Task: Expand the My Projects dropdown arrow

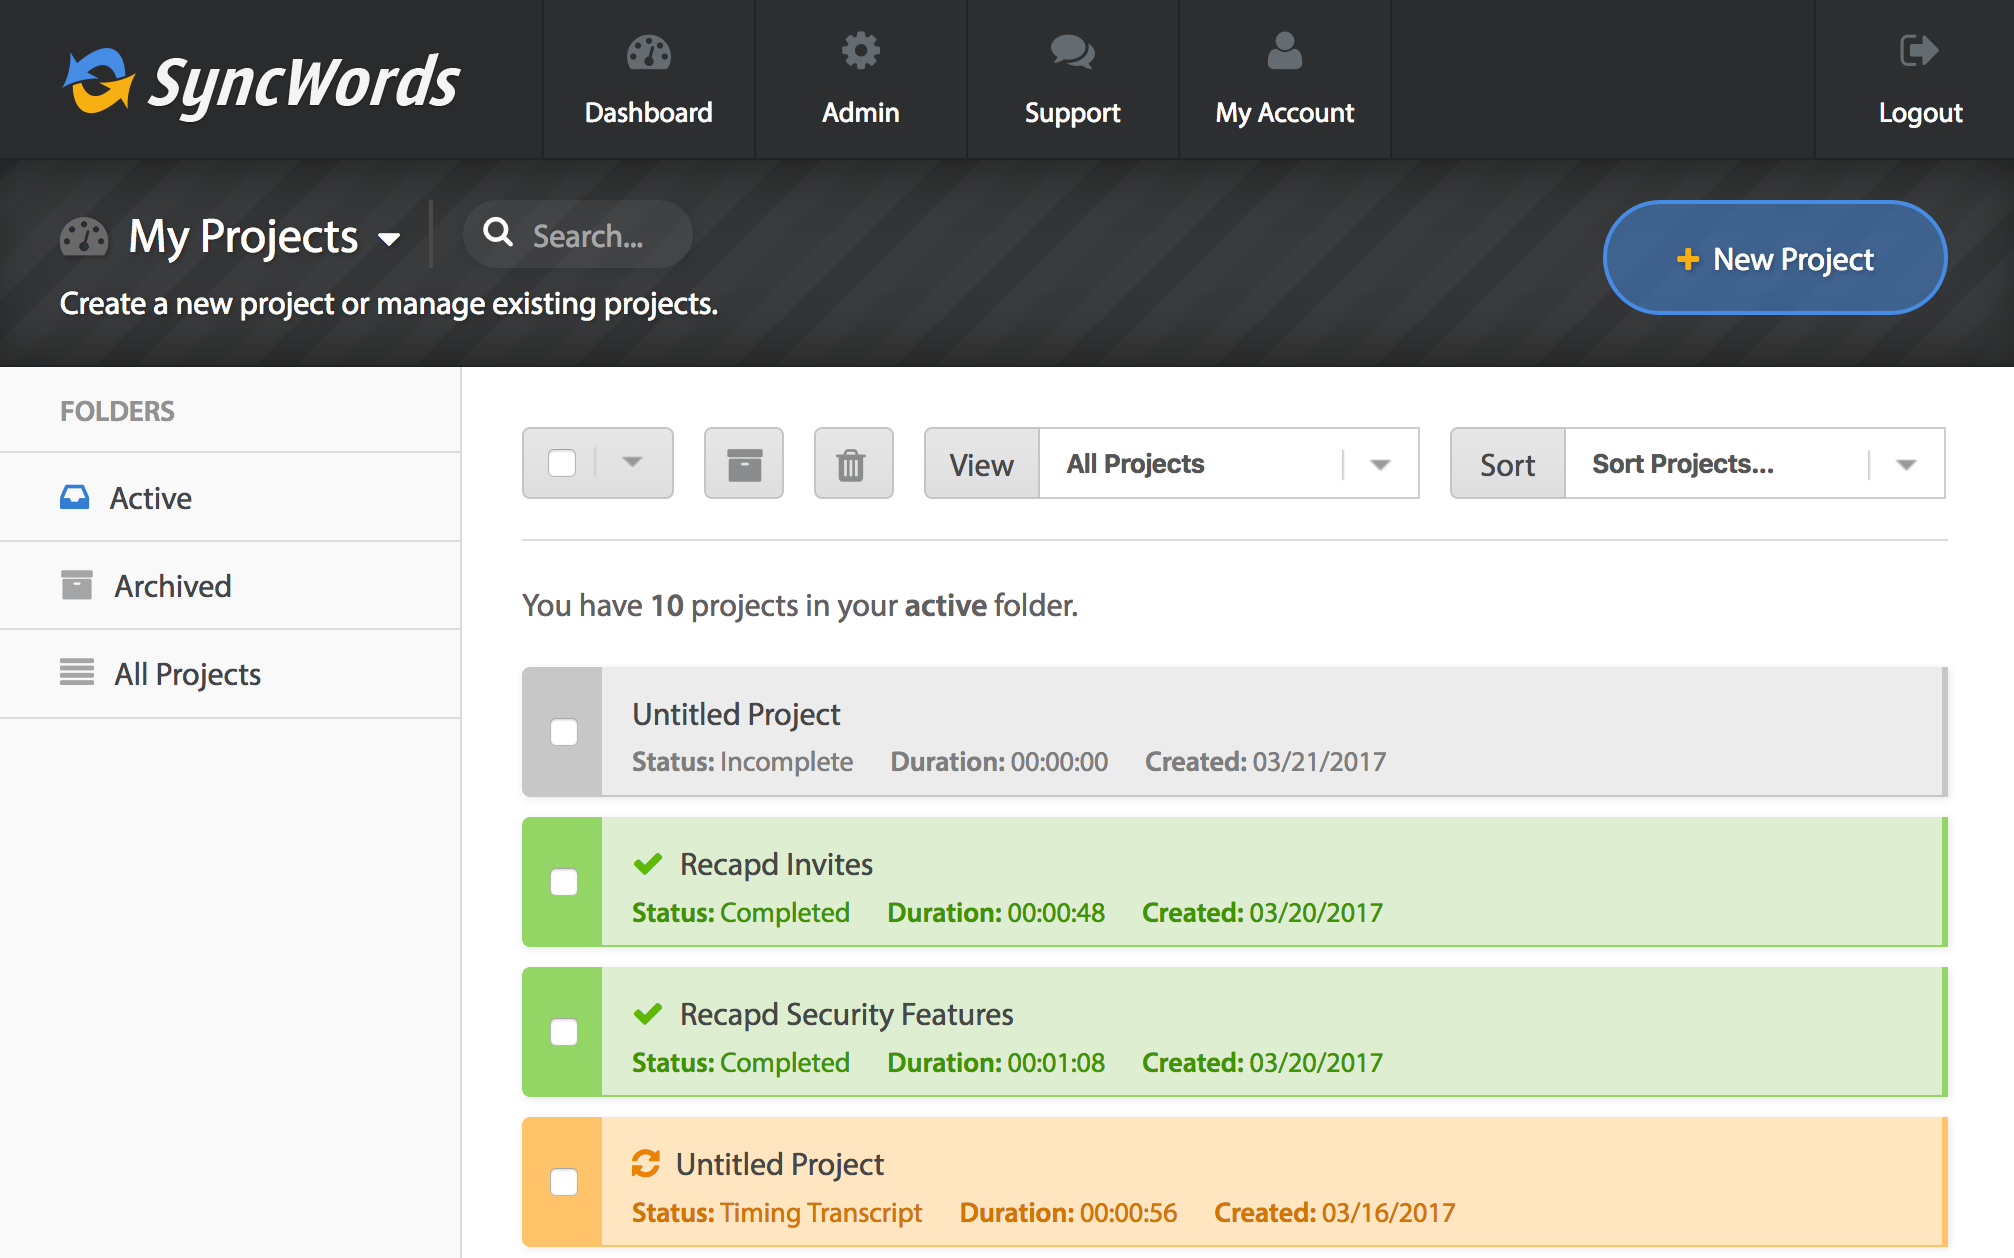Action: click(389, 239)
